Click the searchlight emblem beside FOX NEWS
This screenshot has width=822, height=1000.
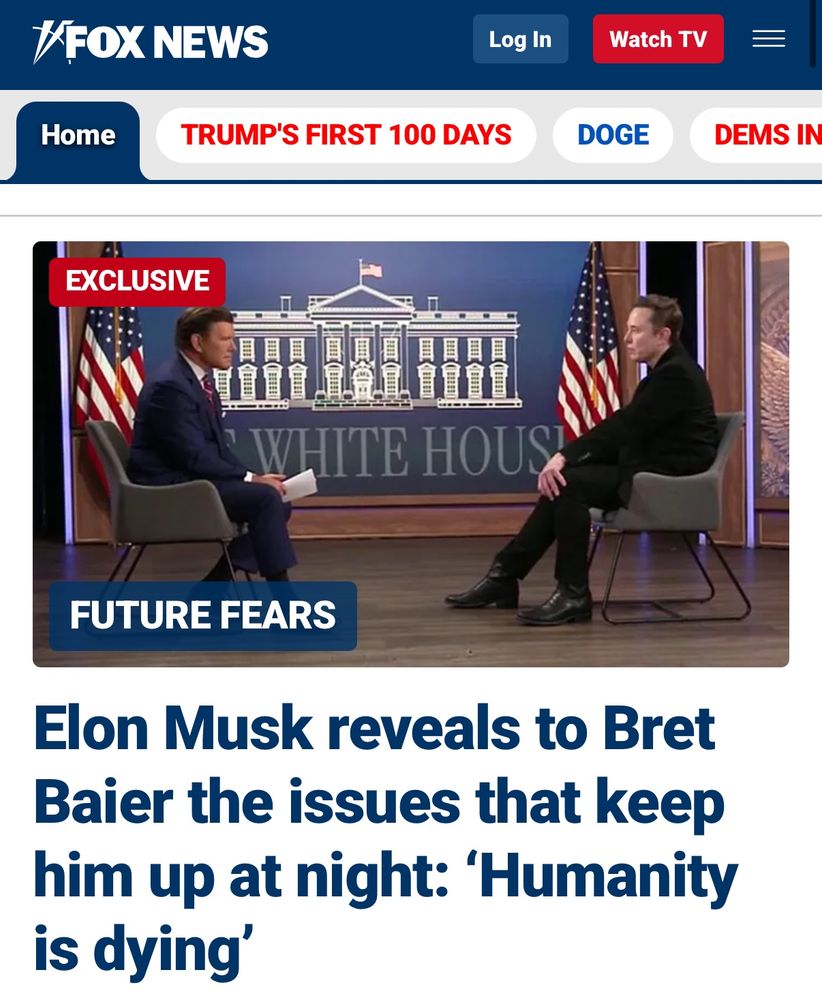coord(48,41)
